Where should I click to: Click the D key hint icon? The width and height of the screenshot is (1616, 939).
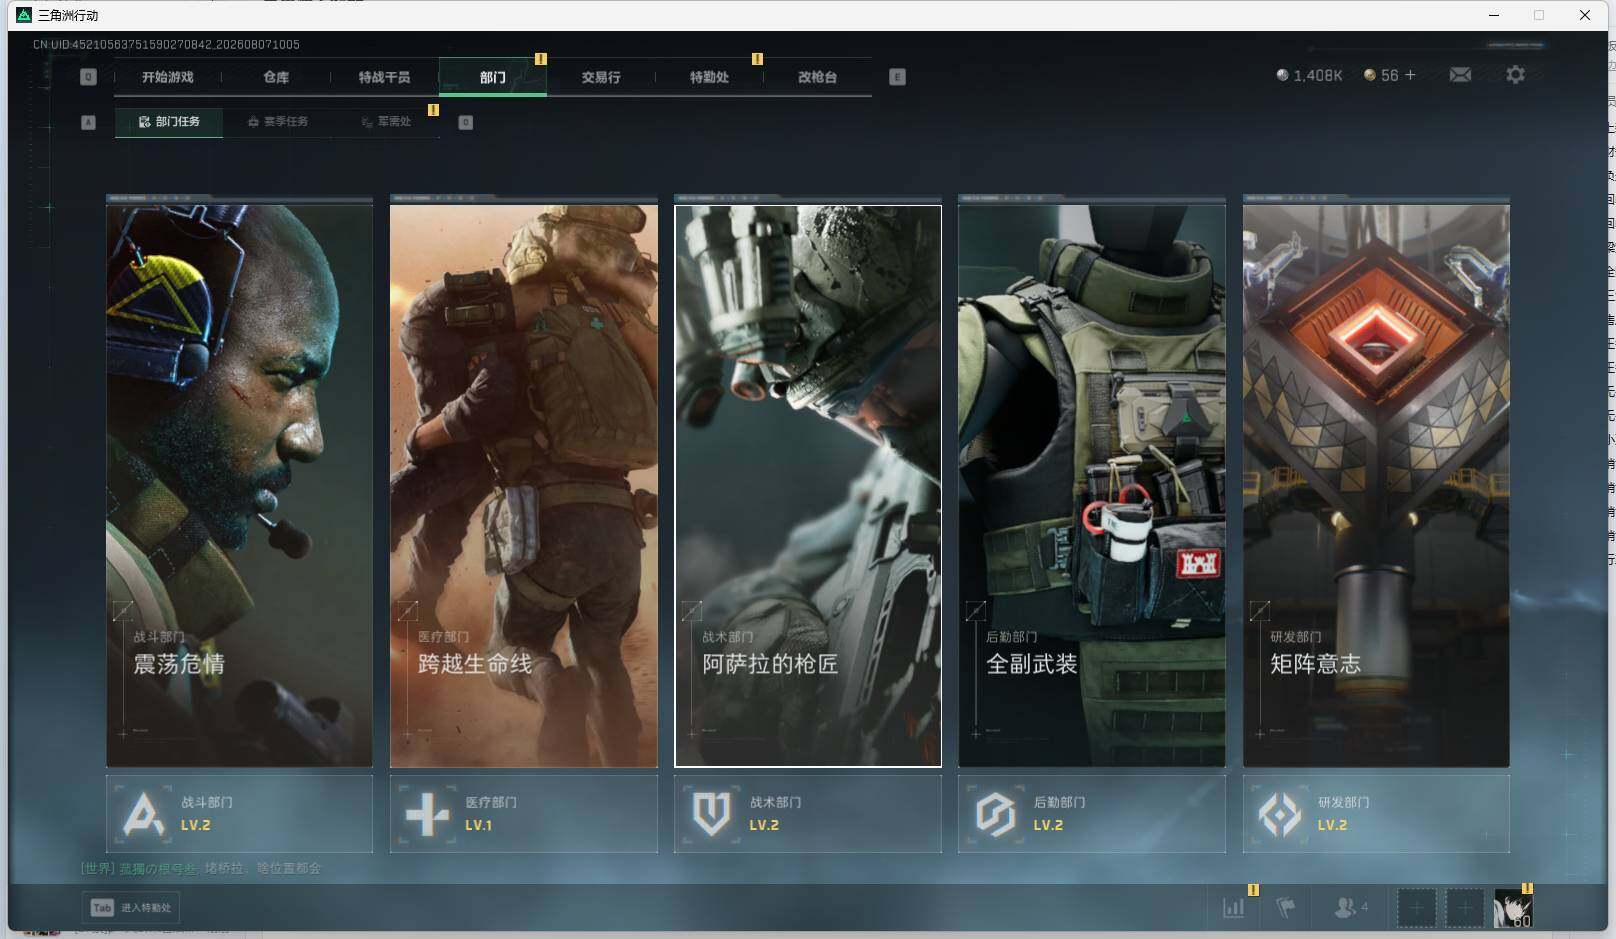tap(465, 122)
